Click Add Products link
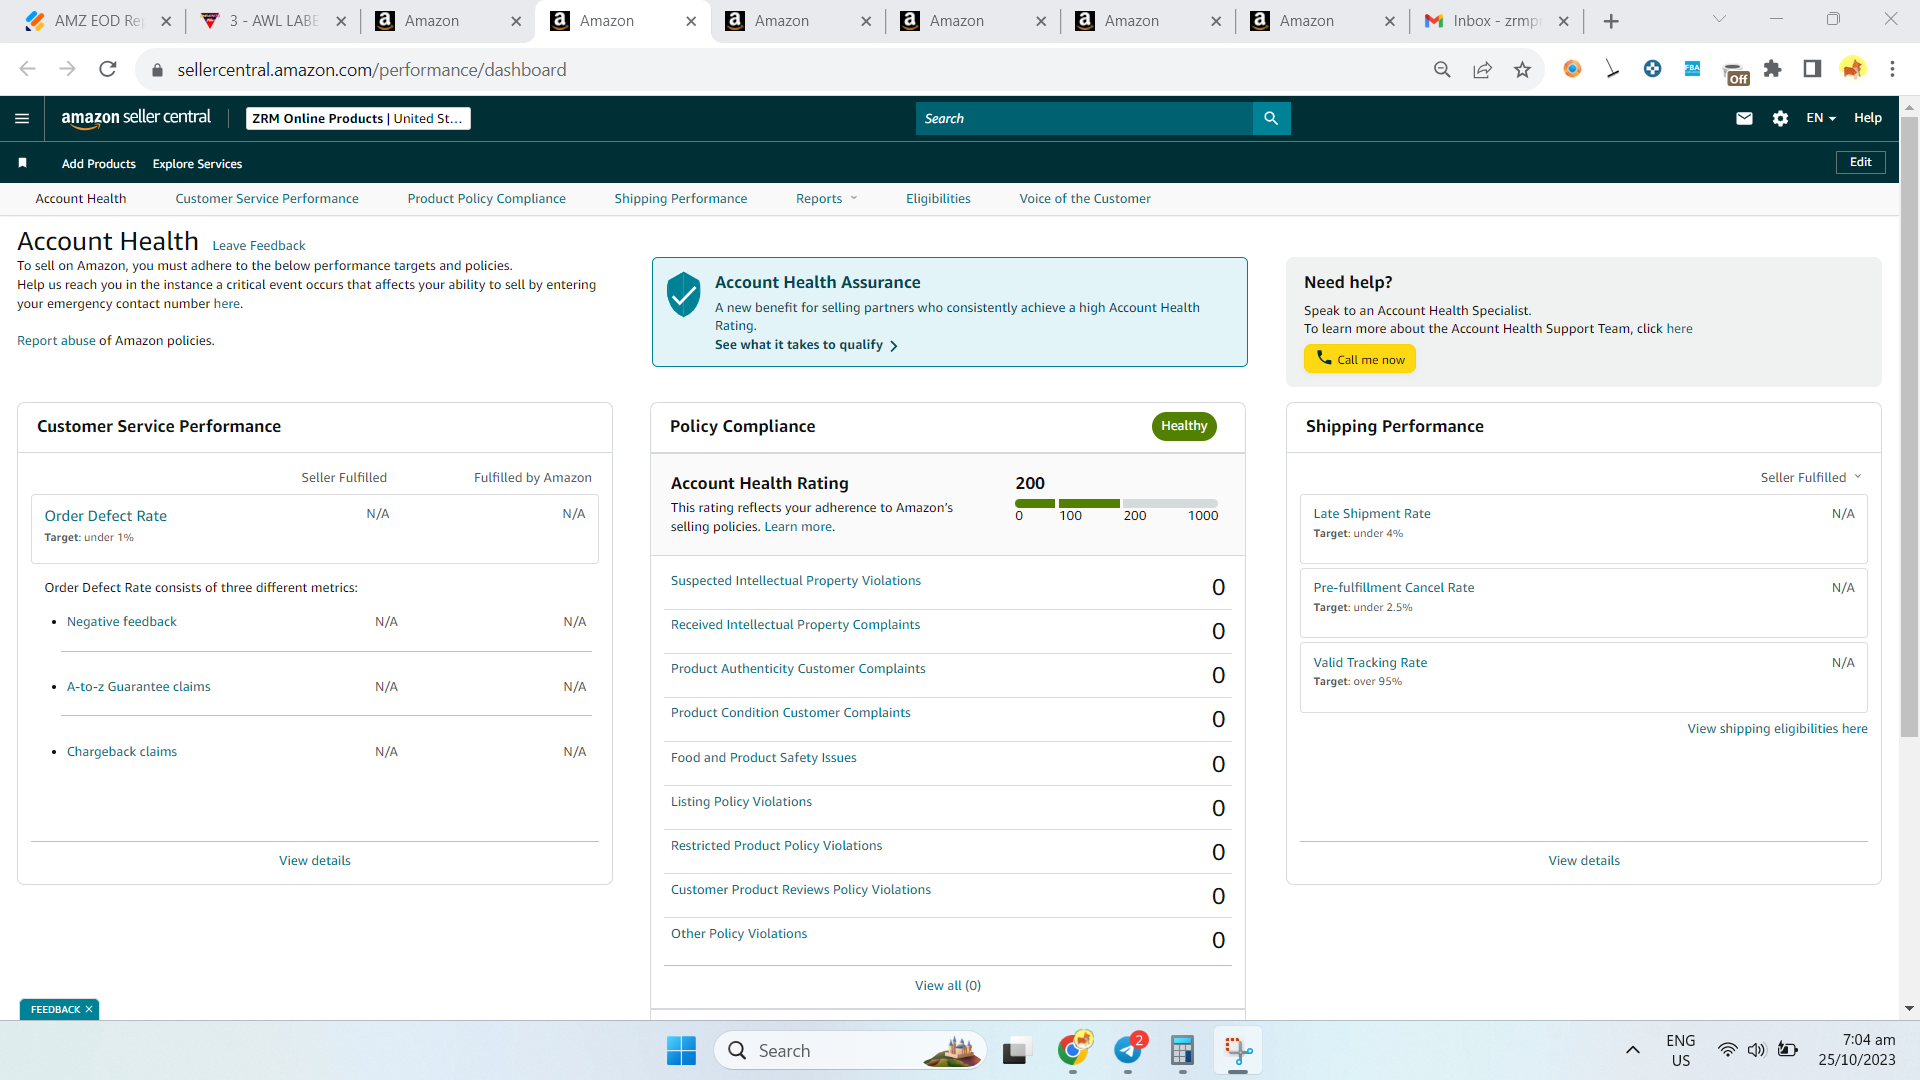 99,163
